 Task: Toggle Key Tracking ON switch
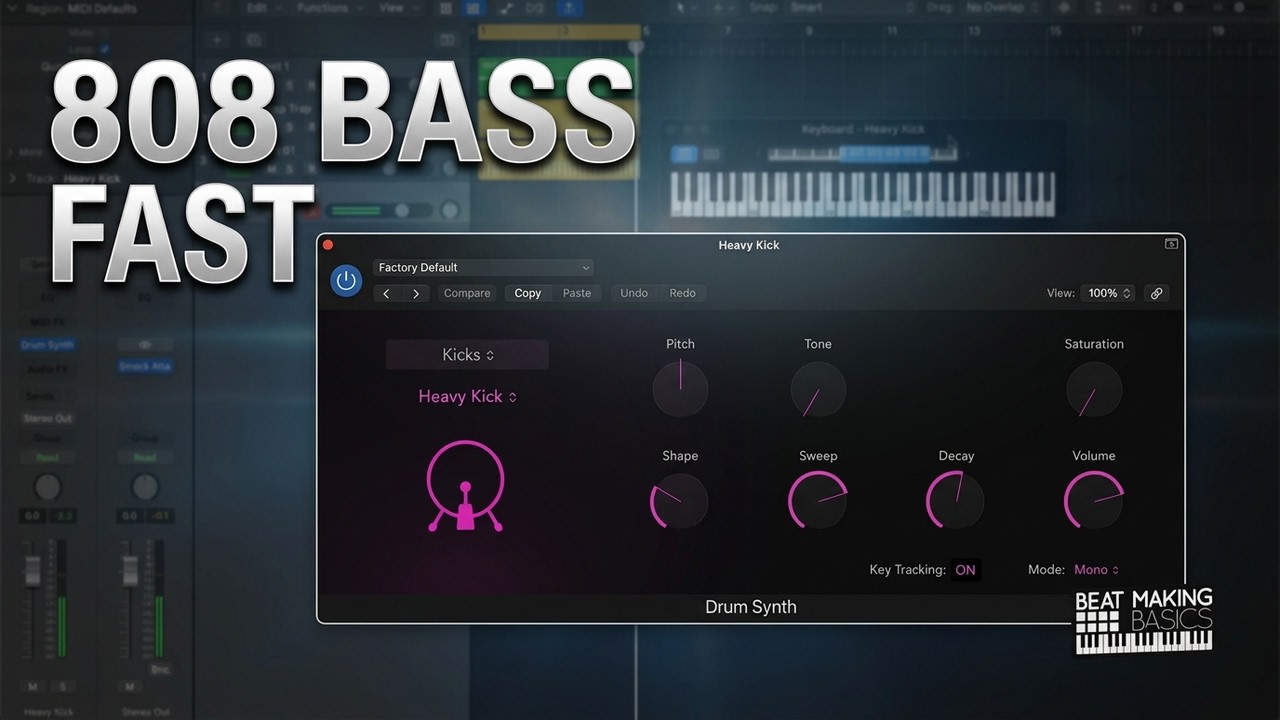pos(965,570)
